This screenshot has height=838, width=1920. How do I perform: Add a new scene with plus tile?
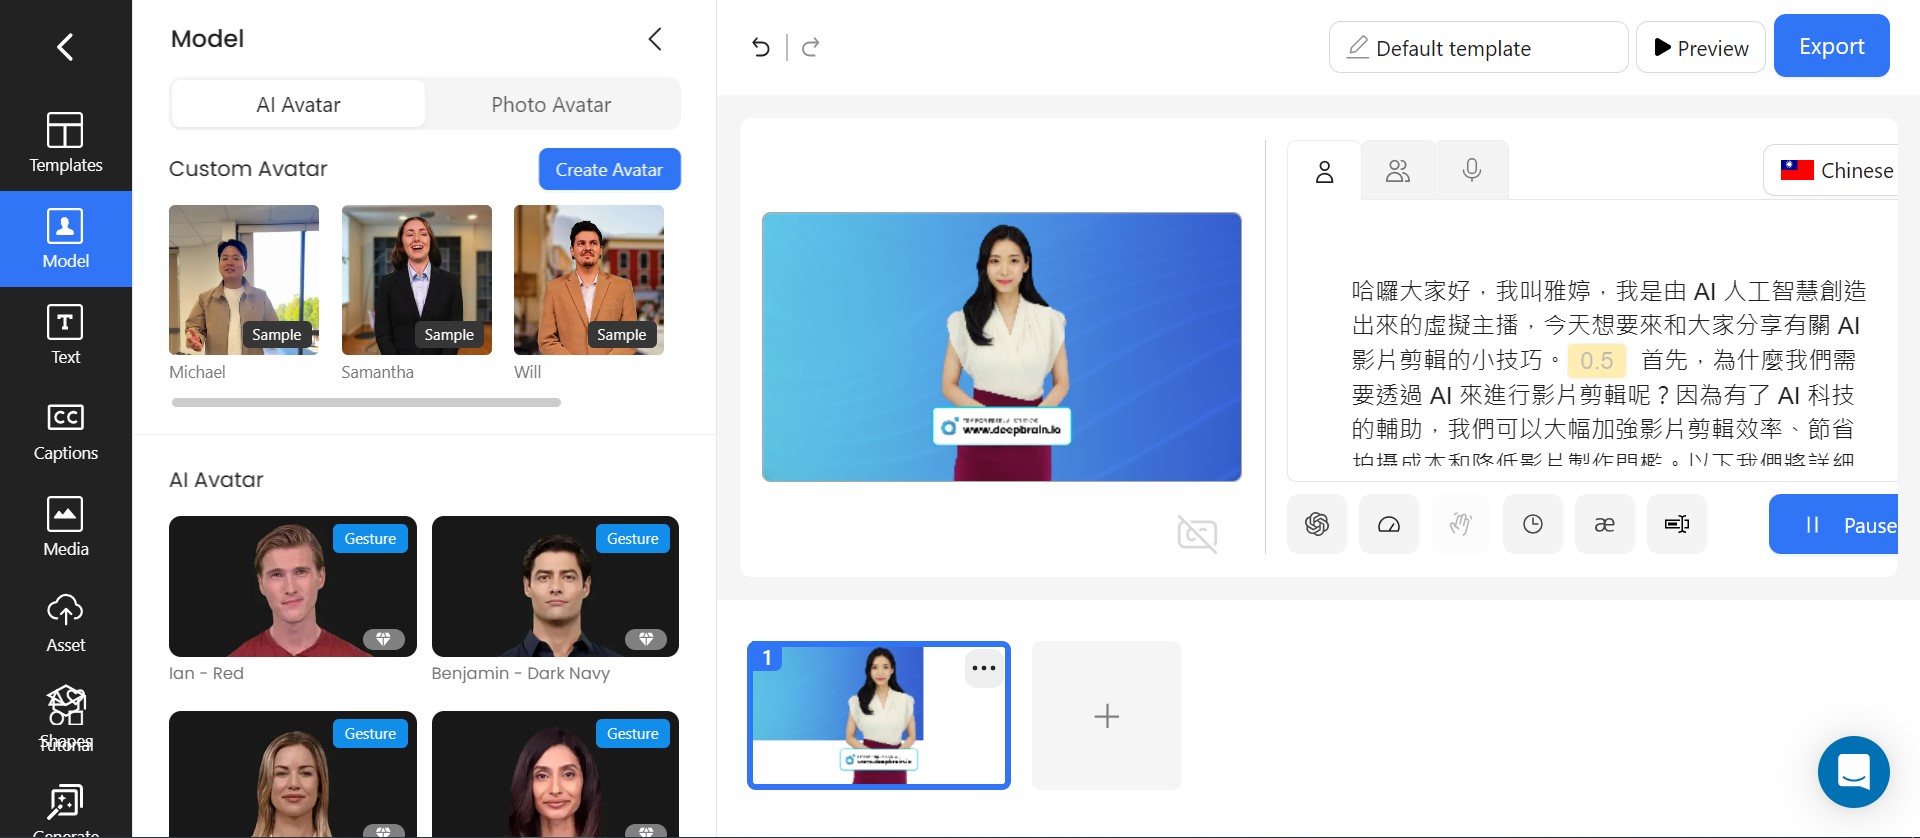[1106, 715]
